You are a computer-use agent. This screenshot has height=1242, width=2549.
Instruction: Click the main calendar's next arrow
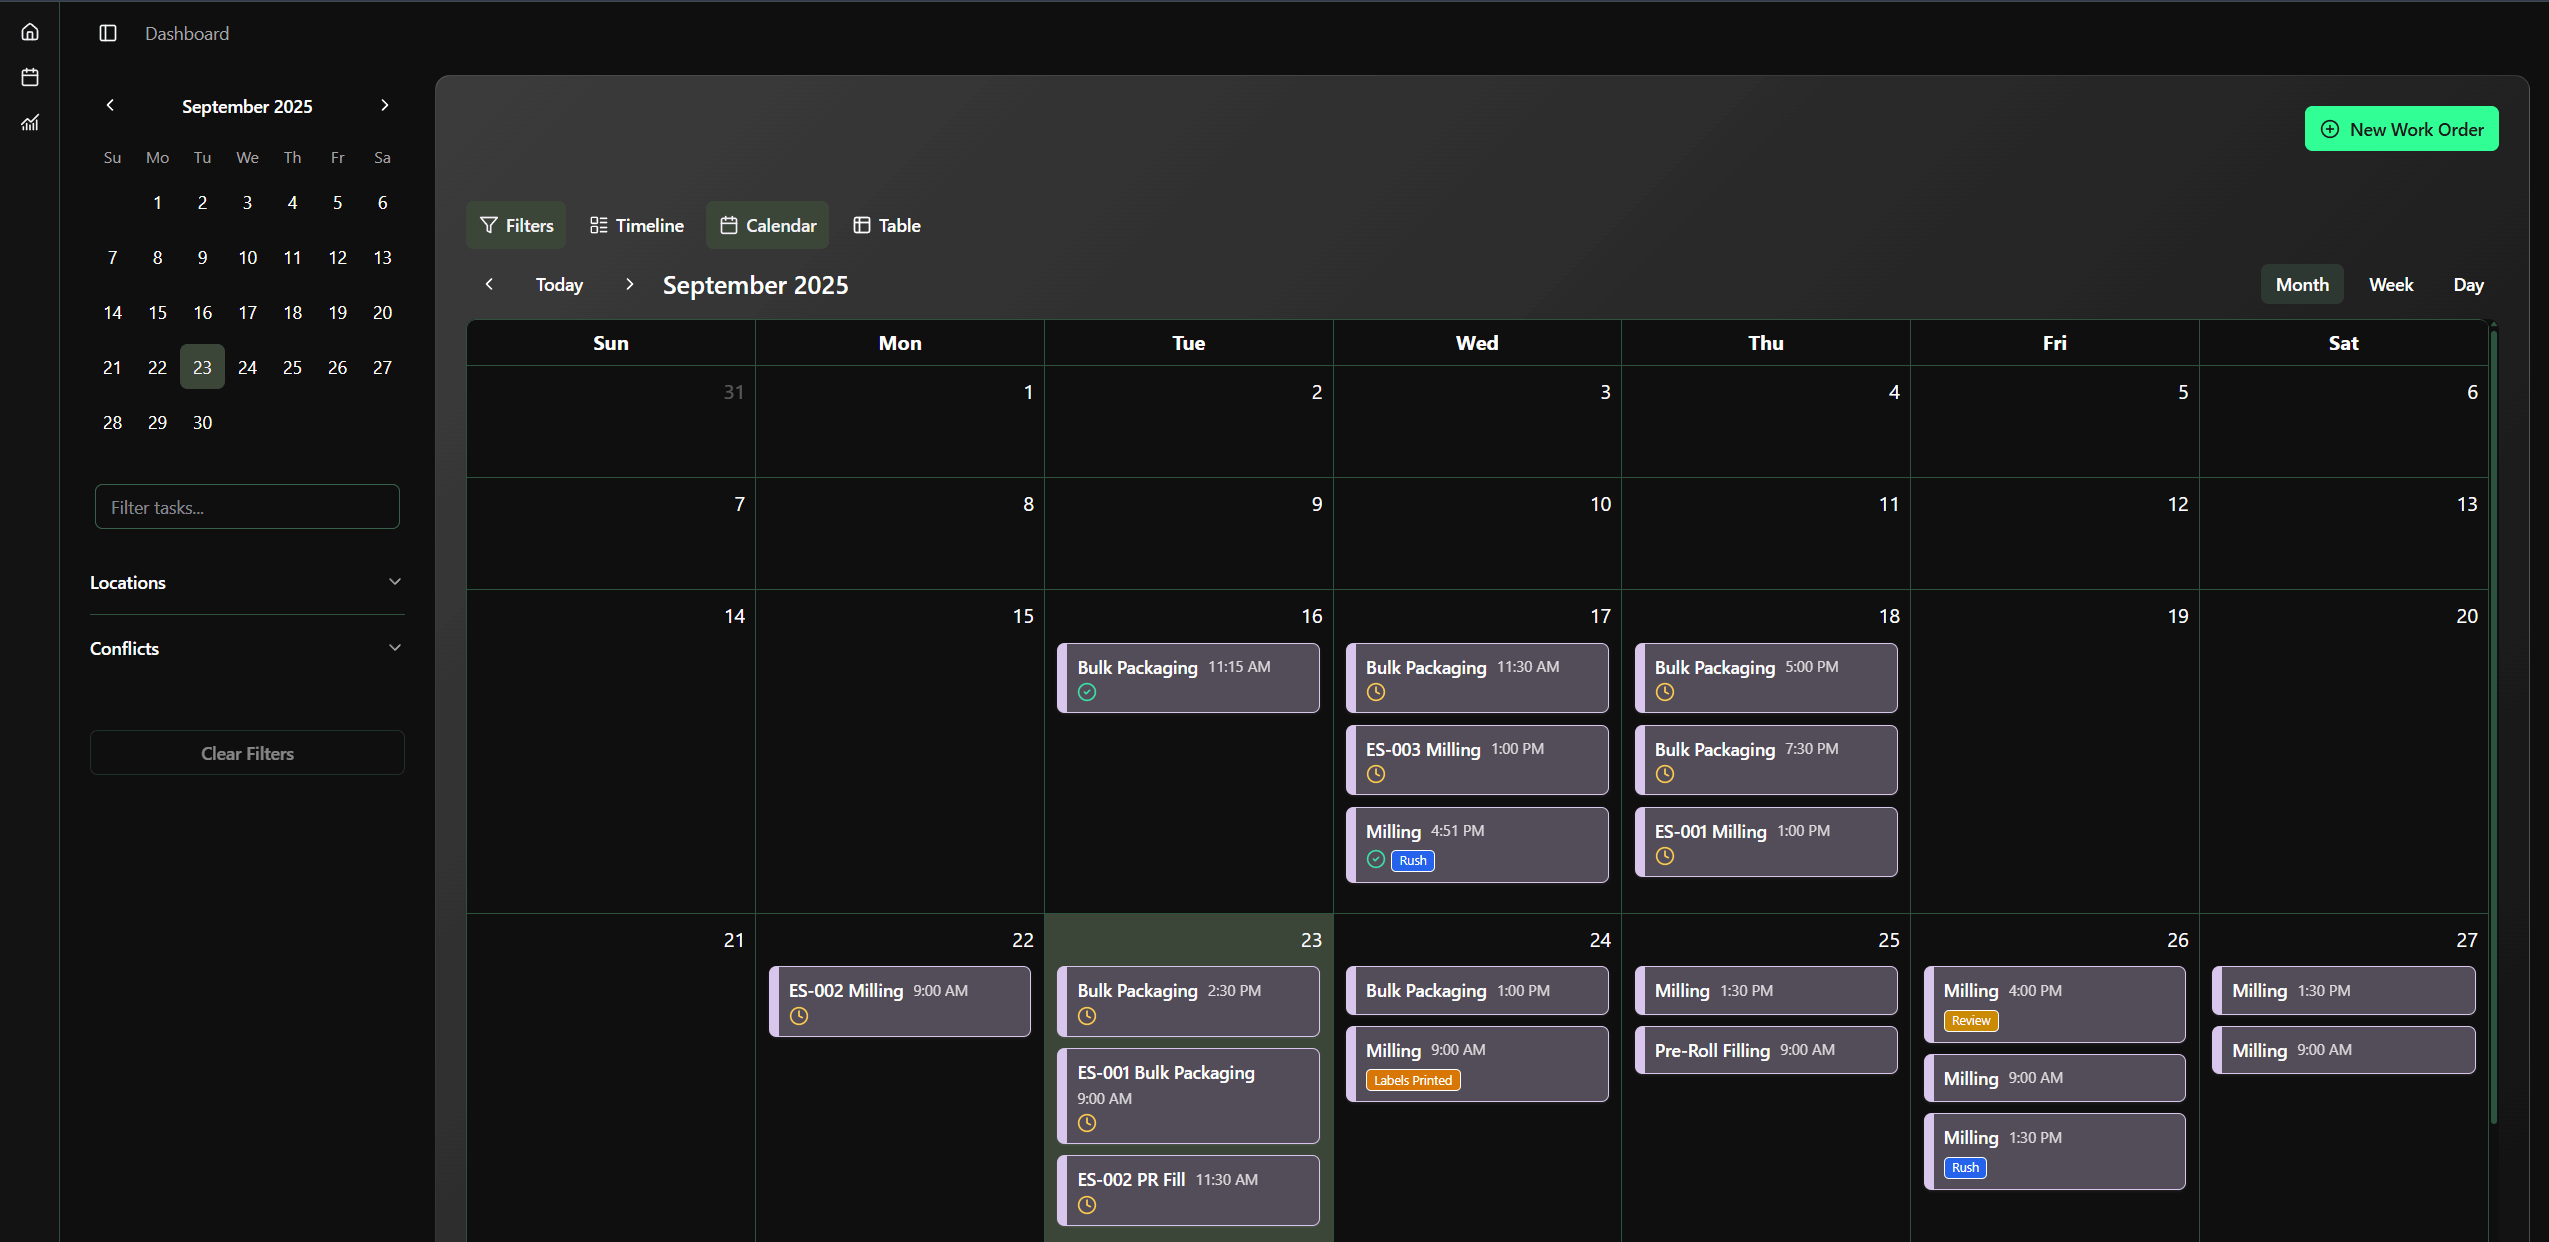tap(629, 284)
